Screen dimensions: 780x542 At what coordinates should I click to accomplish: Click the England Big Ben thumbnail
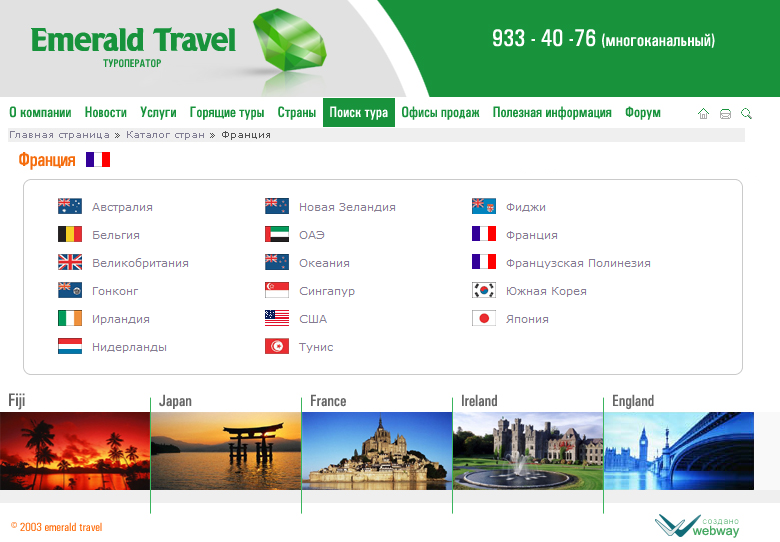tap(679, 451)
